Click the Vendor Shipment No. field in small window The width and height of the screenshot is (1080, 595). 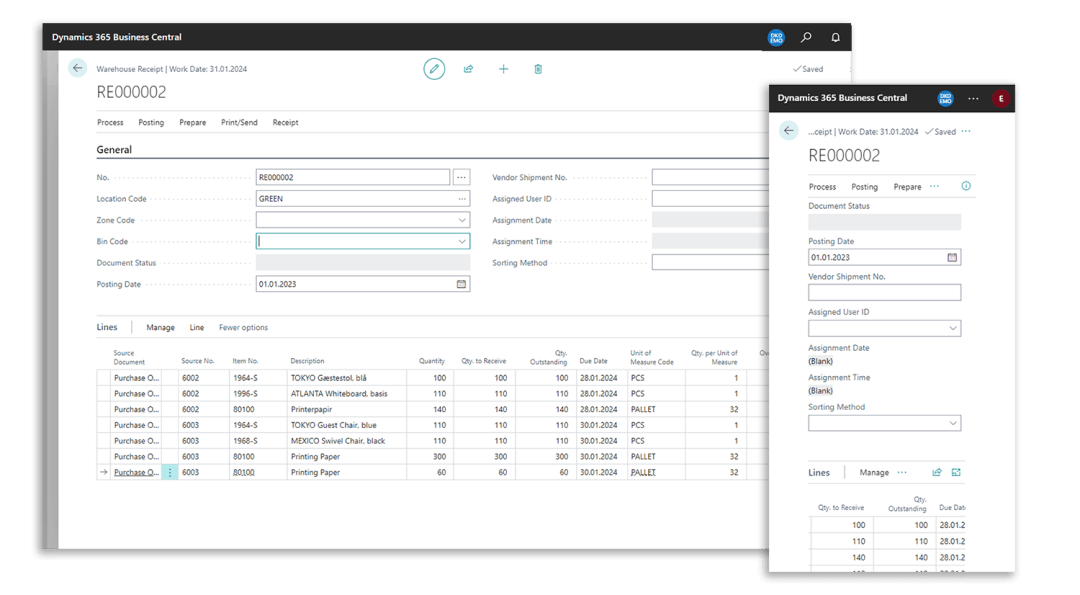click(x=884, y=293)
